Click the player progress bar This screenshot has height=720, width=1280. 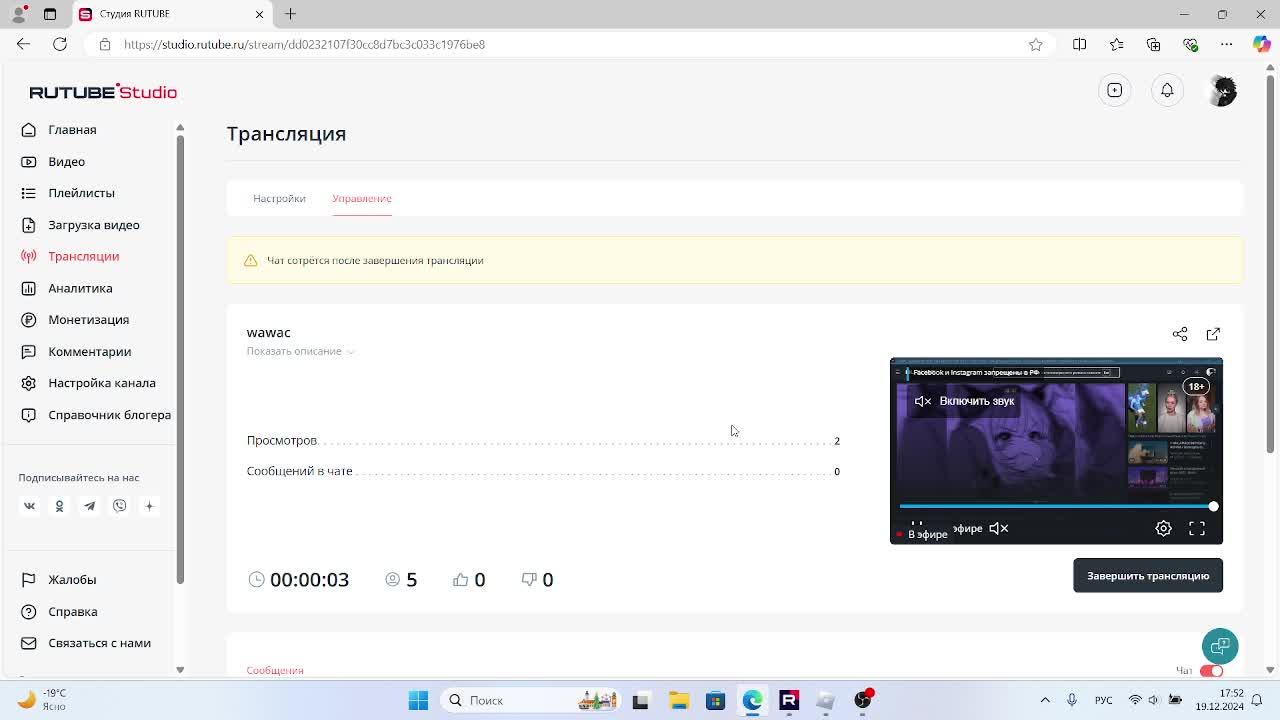[x=1056, y=506]
